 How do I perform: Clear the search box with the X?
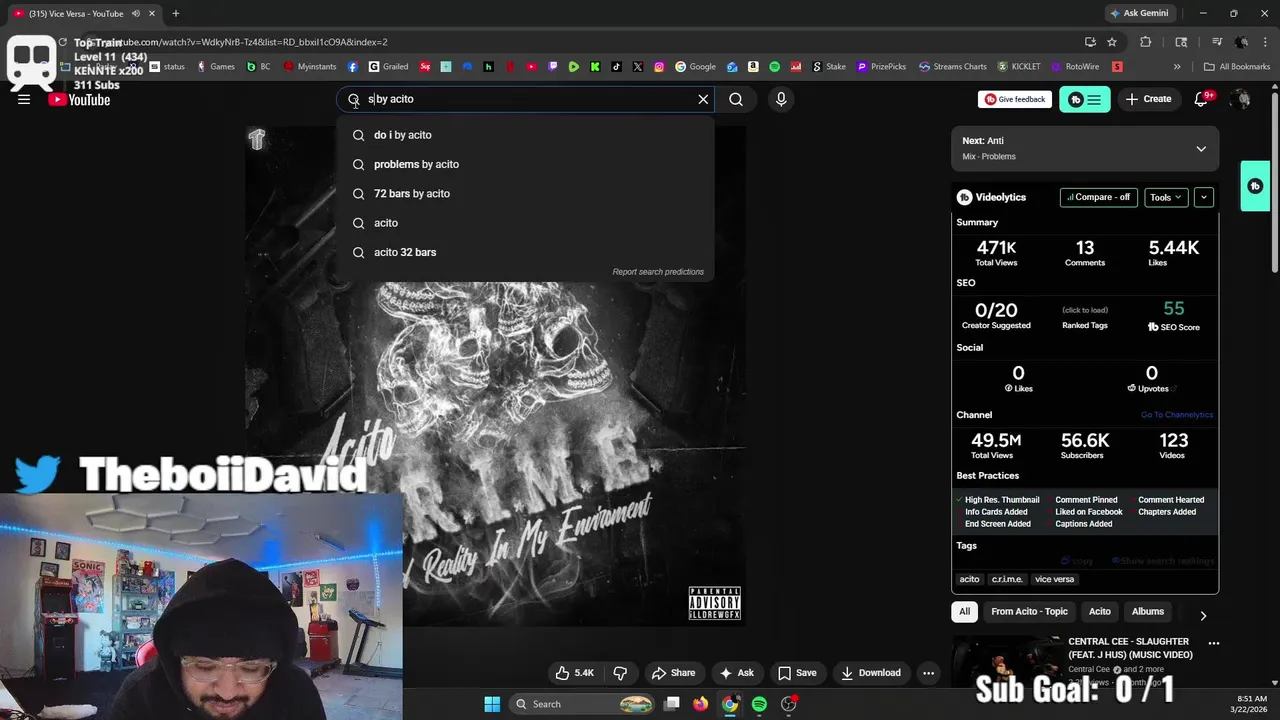pyautogui.click(x=703, y=99)
